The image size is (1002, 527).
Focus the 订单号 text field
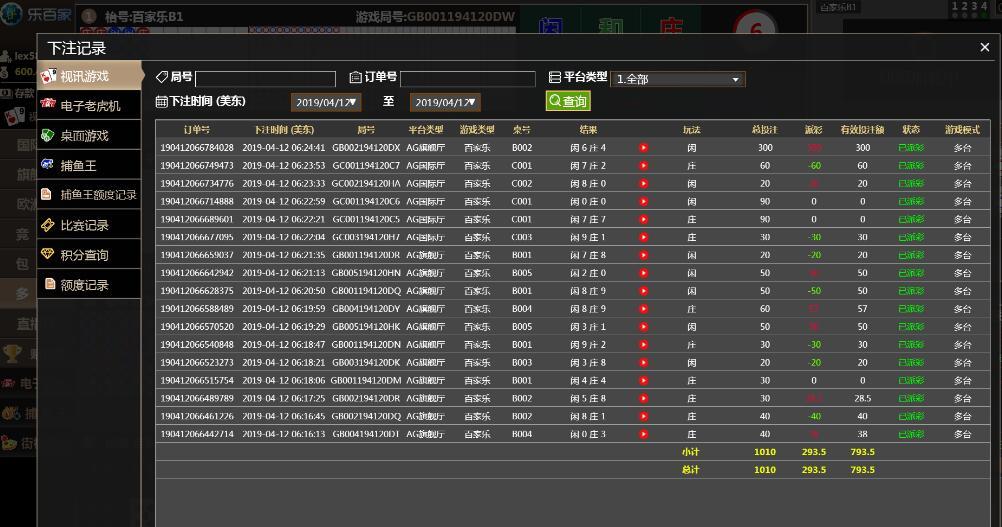click(x=470, y=79)
